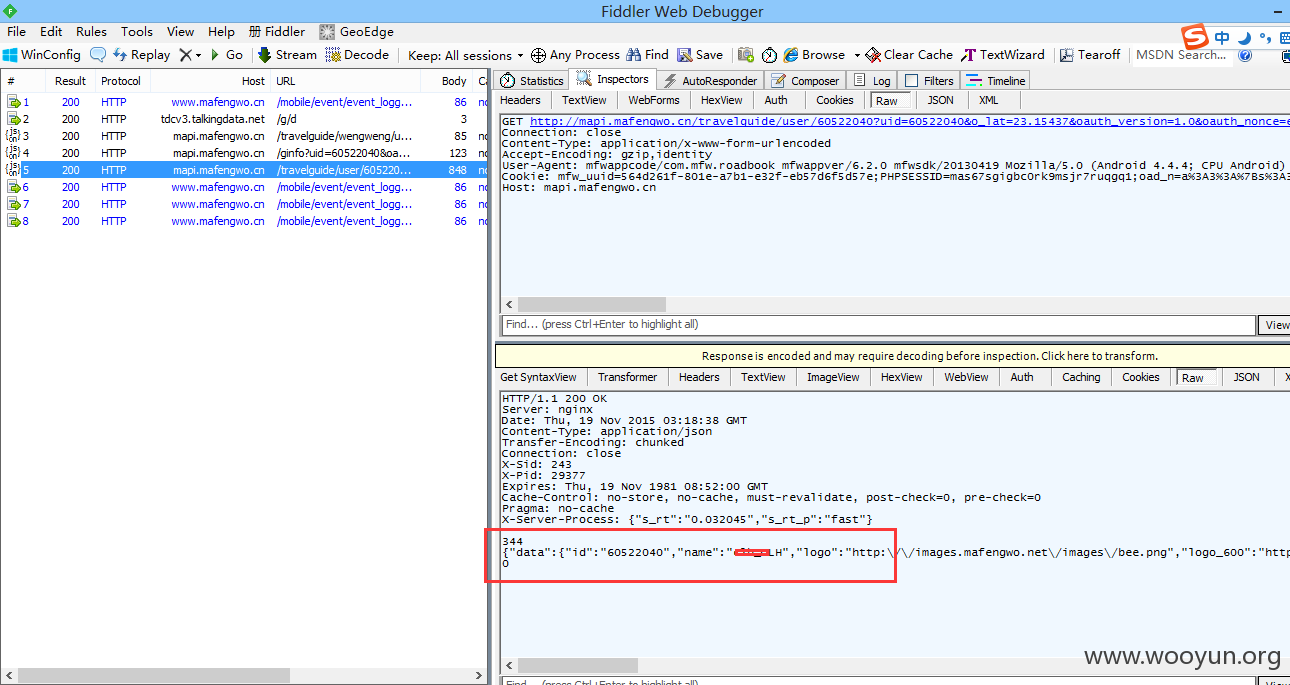1290x685 pixels.
Task: Open the Timeline tab
Action: coord(995,81)
